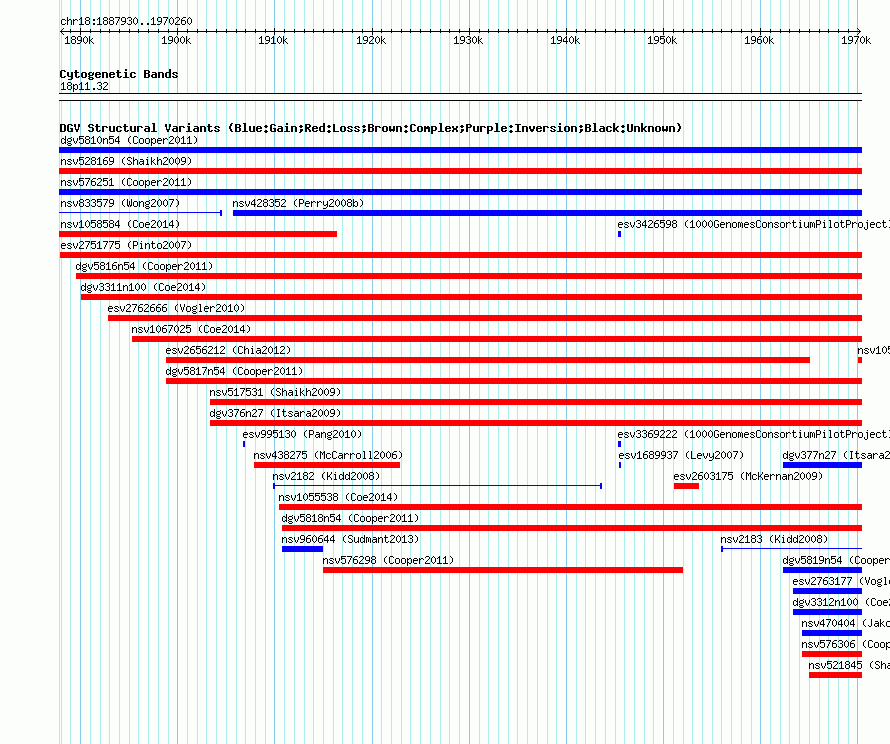Click the nsv833579 (Wong2007) label
Viewport: 890px width, 744px height.
tap(120, 203)
